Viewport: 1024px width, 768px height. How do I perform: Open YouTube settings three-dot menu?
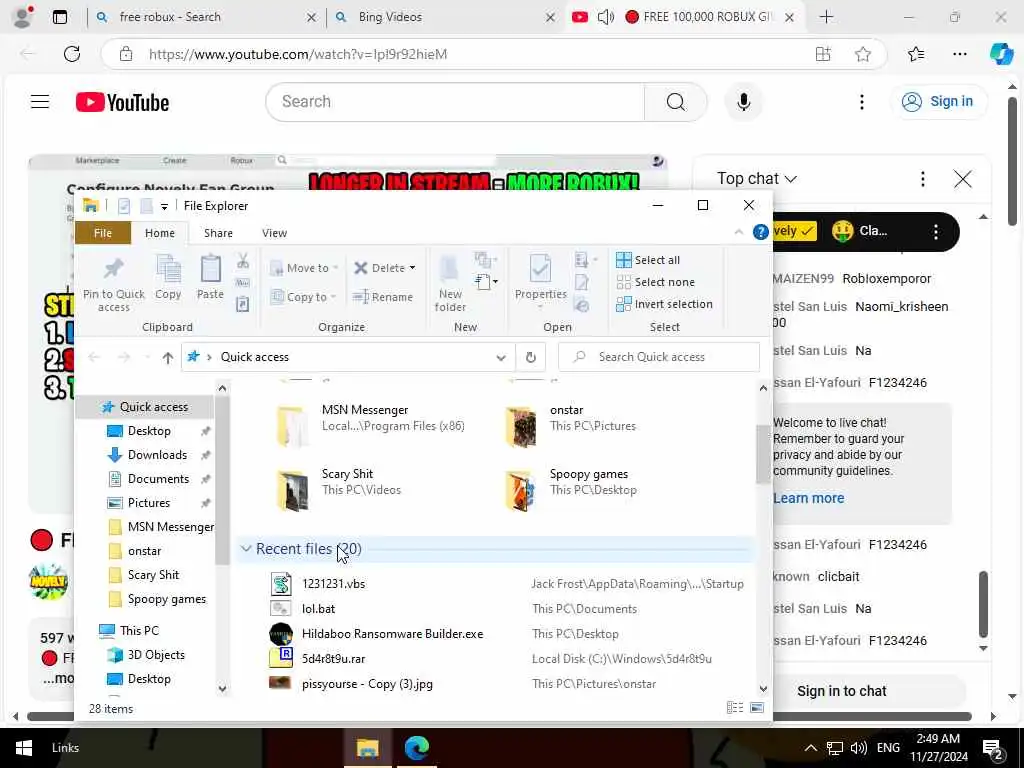[x=861, y=102]
